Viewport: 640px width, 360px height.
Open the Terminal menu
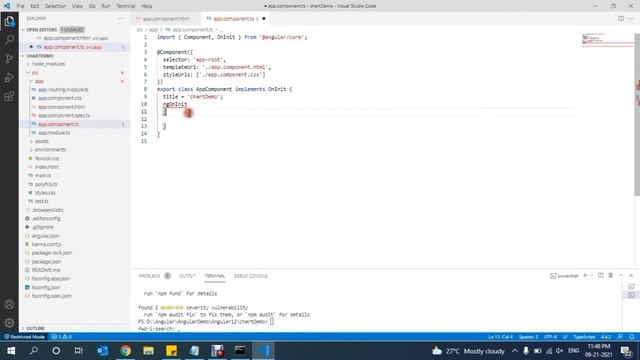[126, 6]
